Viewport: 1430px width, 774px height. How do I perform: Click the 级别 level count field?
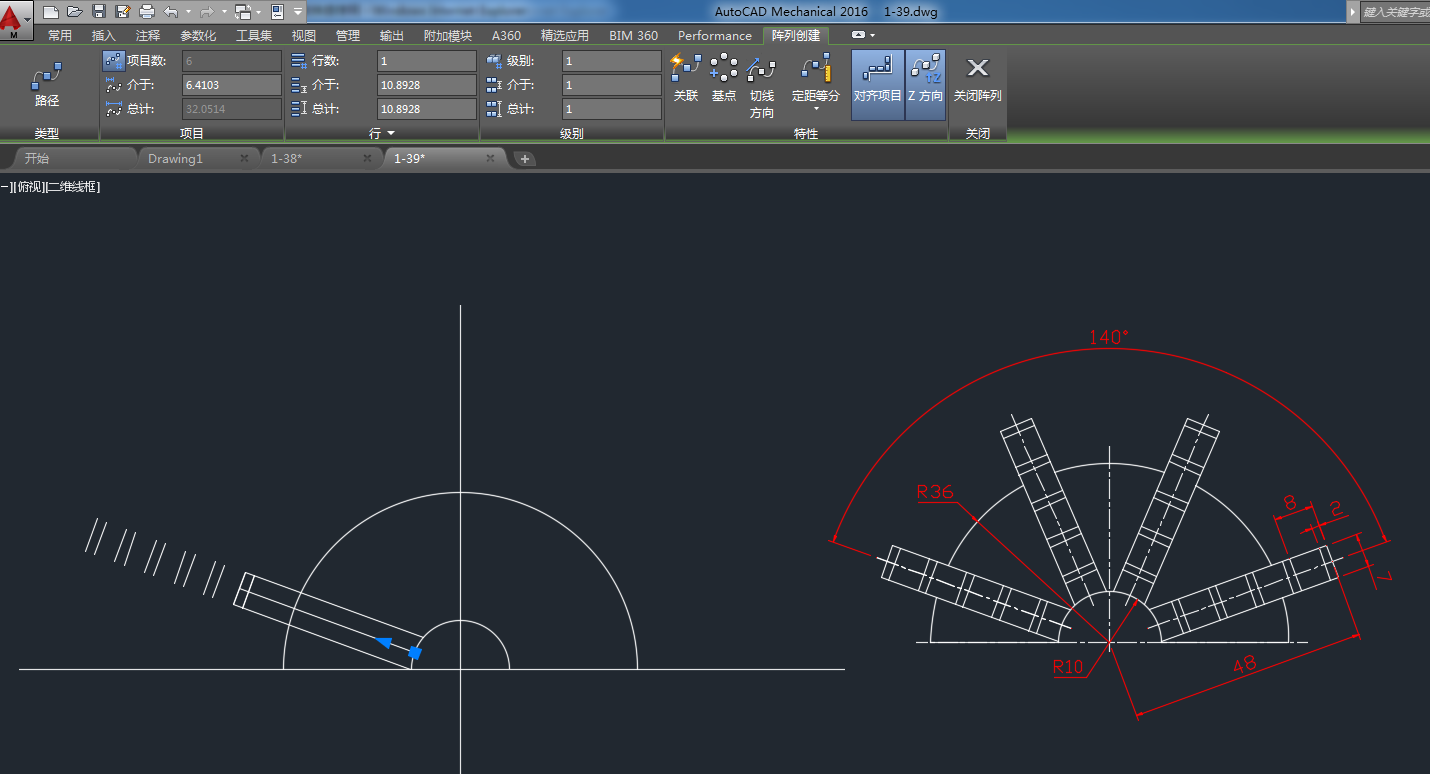pyautogui.click(x=612, y=61)
